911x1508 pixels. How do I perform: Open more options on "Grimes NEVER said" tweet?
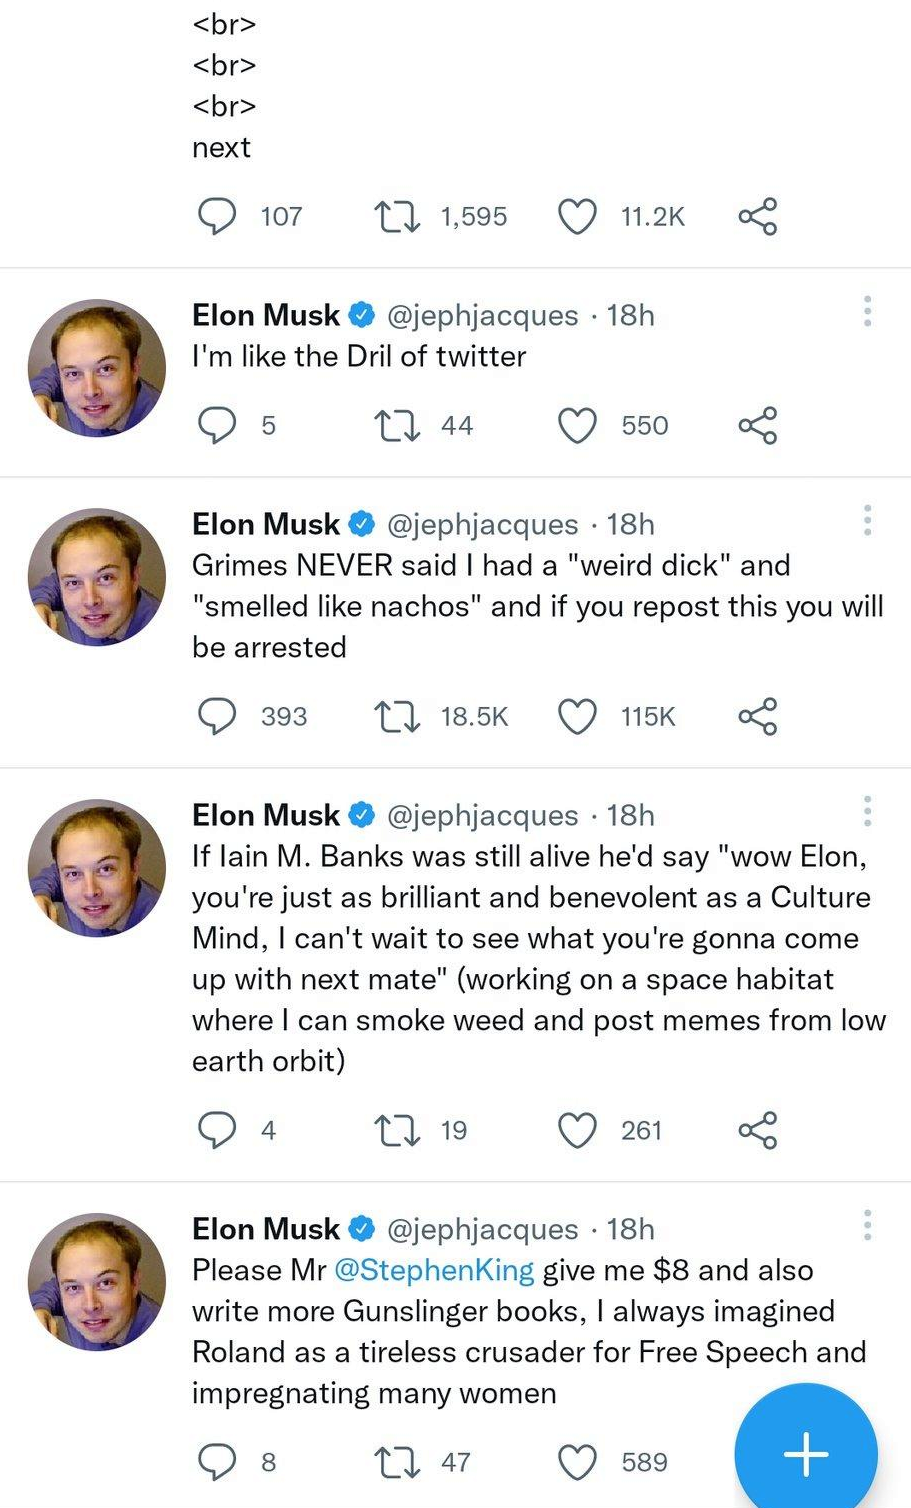coord(867,520)
